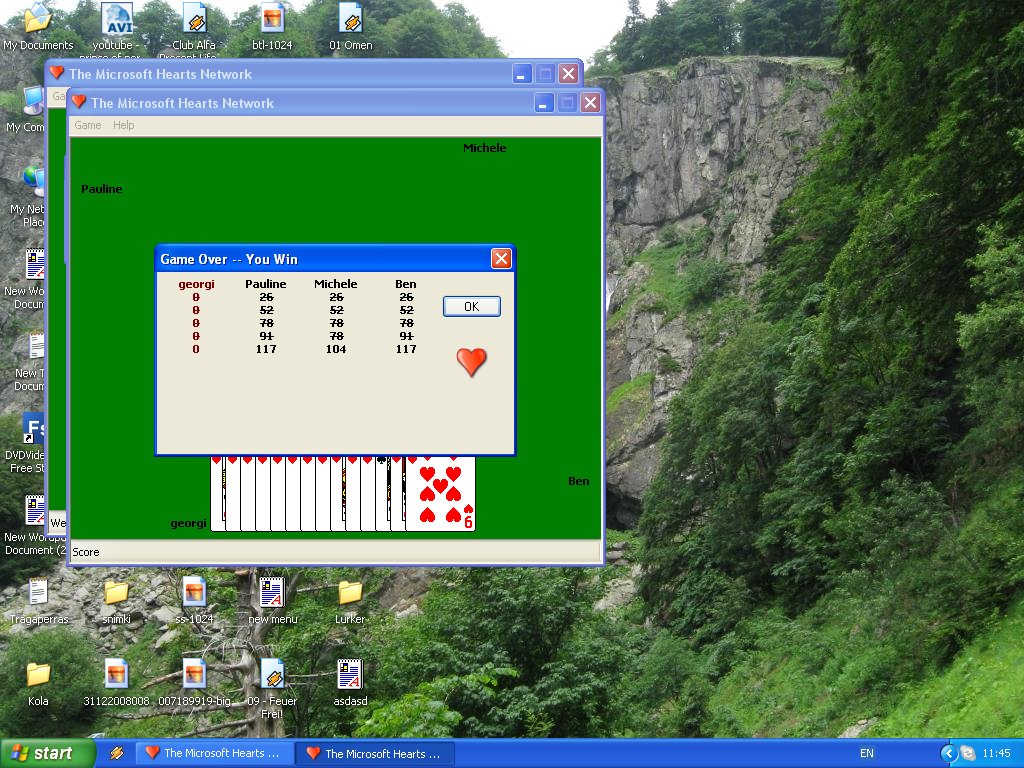Open the Game menu
The image size is (1024, 768).
[x=88, y=125]
